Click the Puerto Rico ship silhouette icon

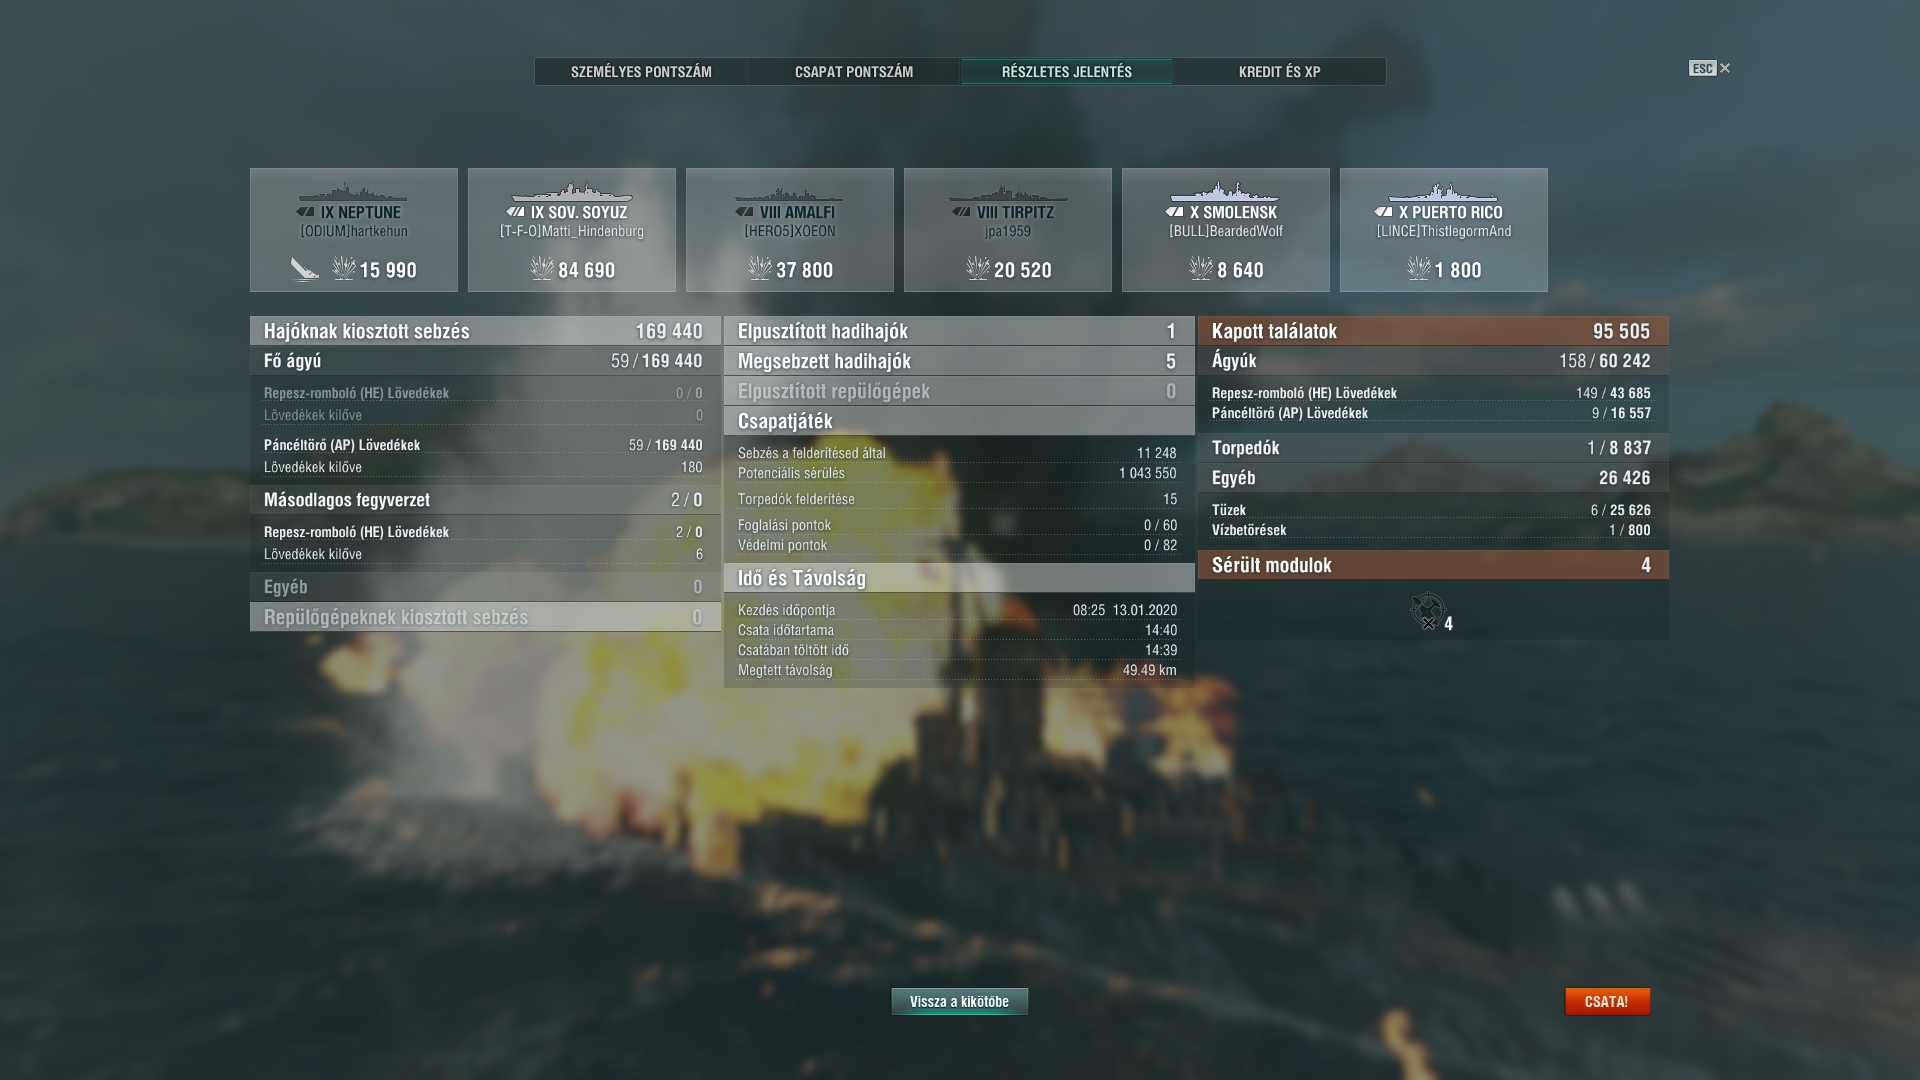(1443, 191)
